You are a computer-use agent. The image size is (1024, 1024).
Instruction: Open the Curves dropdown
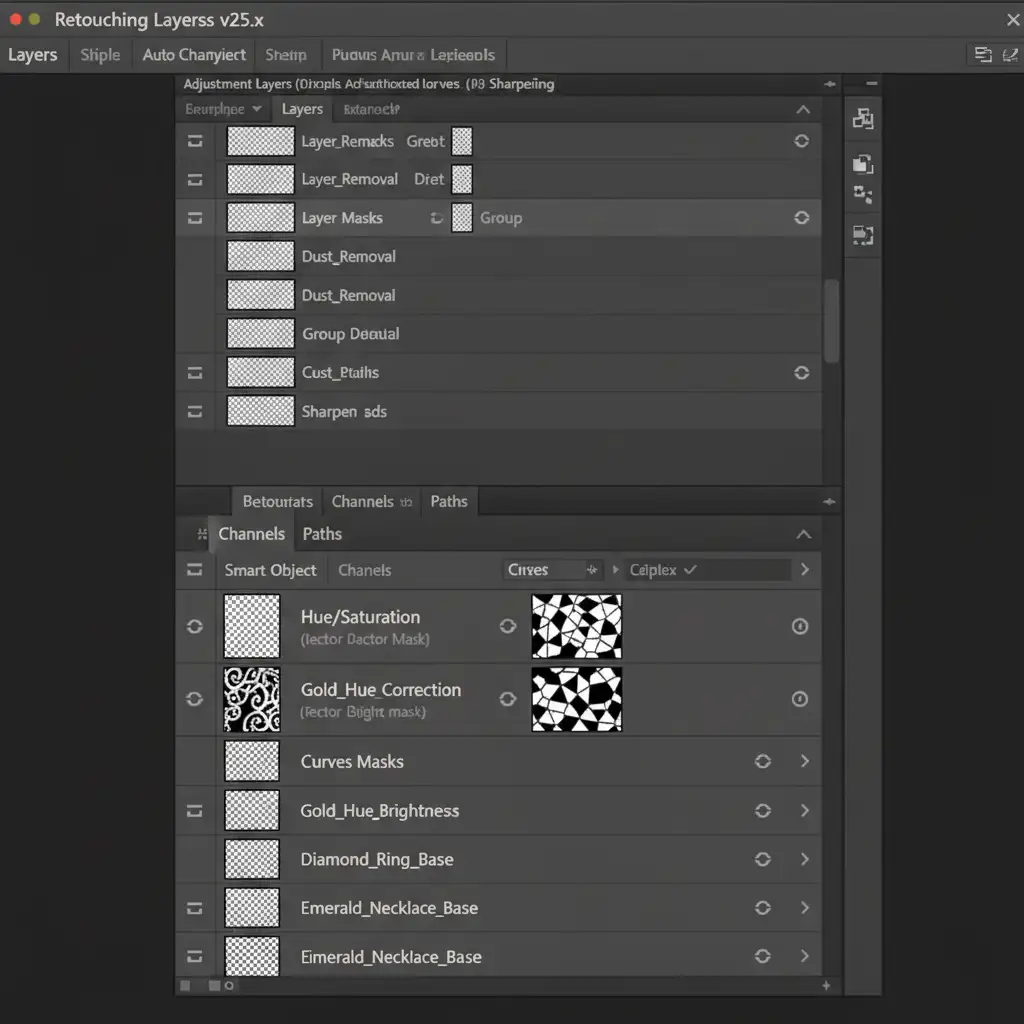coord(553,570)
